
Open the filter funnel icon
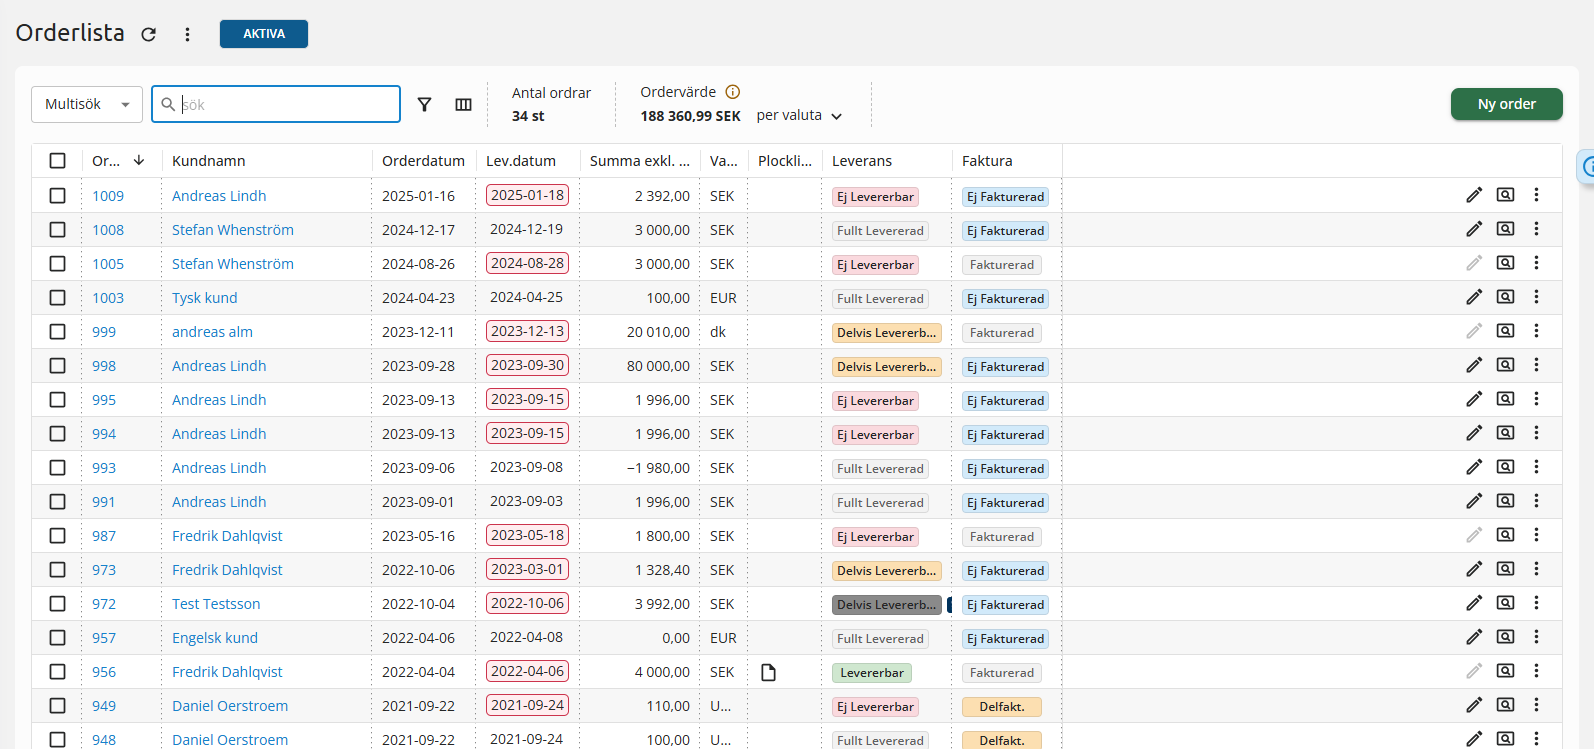(424, 104)
